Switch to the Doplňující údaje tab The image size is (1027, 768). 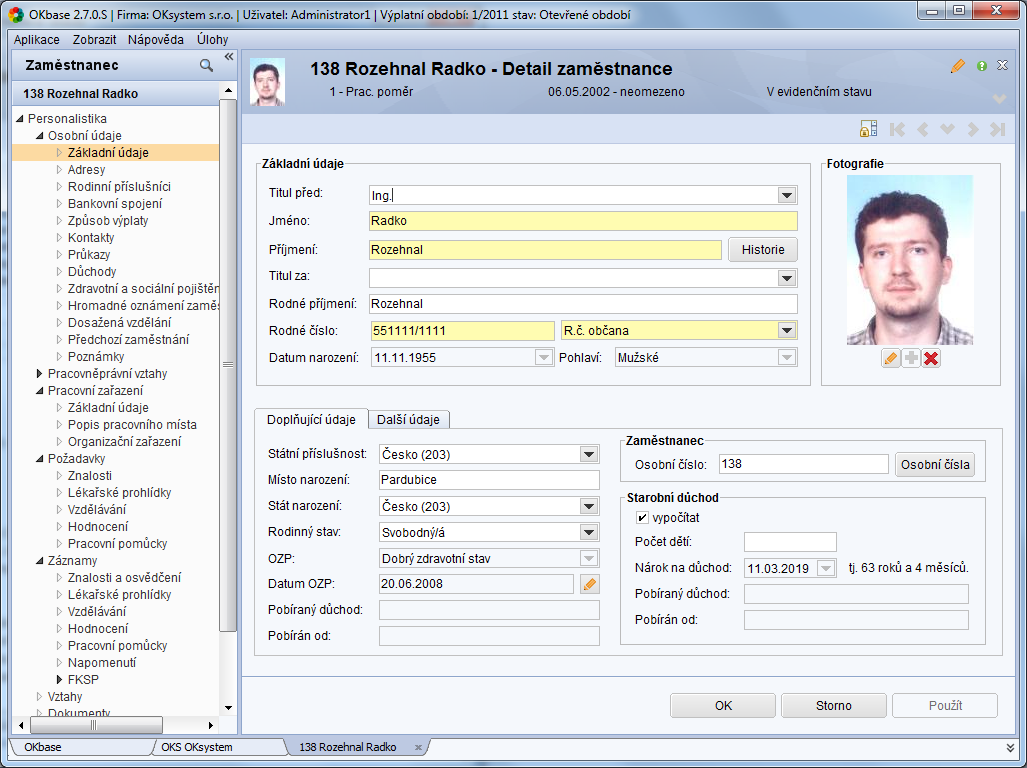point(311,420)
